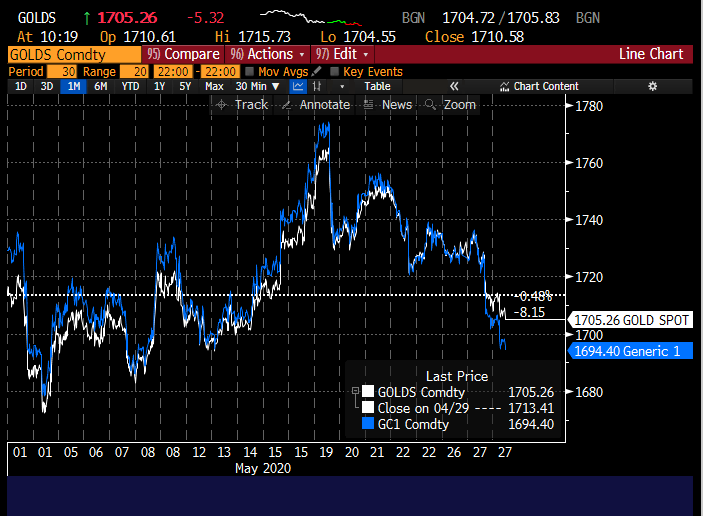Collapse panel with double chevron icon

point(454,86)
